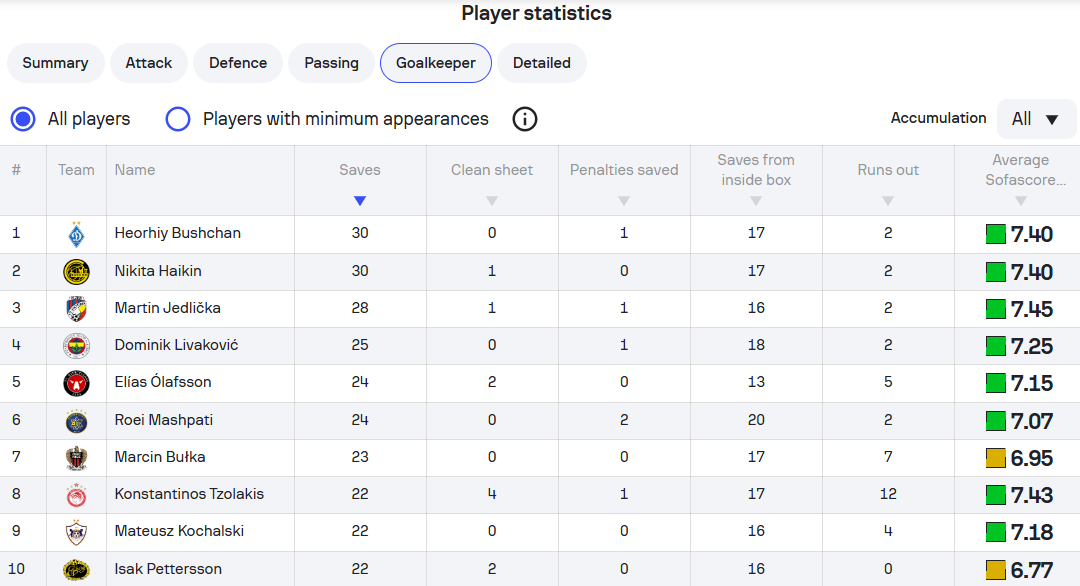1080x586 pixels.
Task: Open Roei Mashpati player link
Action: (163, 420)
